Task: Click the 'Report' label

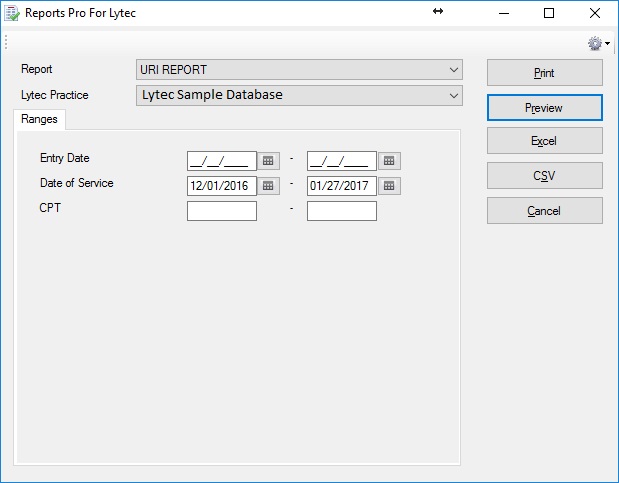Action: tap(37, 69)
